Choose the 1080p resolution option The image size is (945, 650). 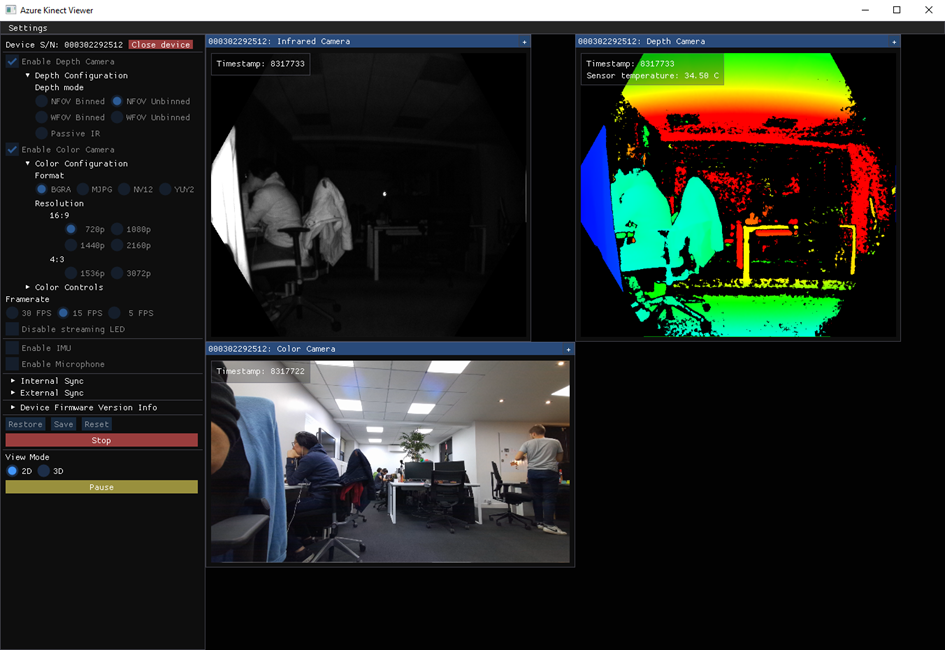[x=117, y=229]
